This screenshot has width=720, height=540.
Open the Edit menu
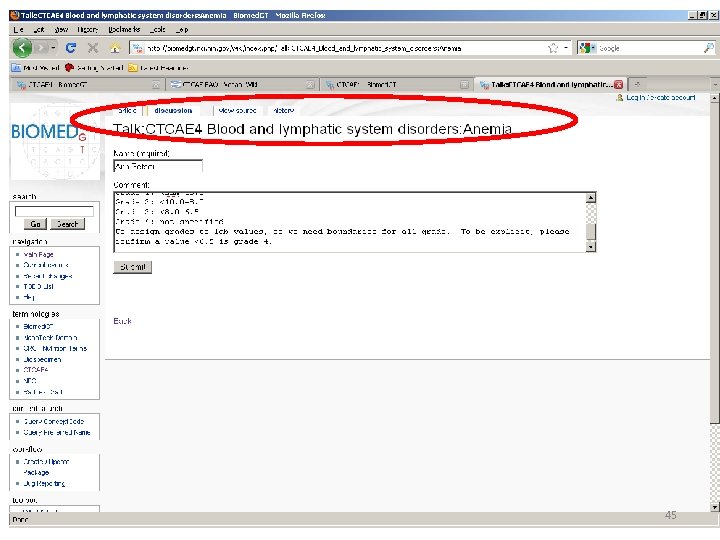tap(39, 29)
